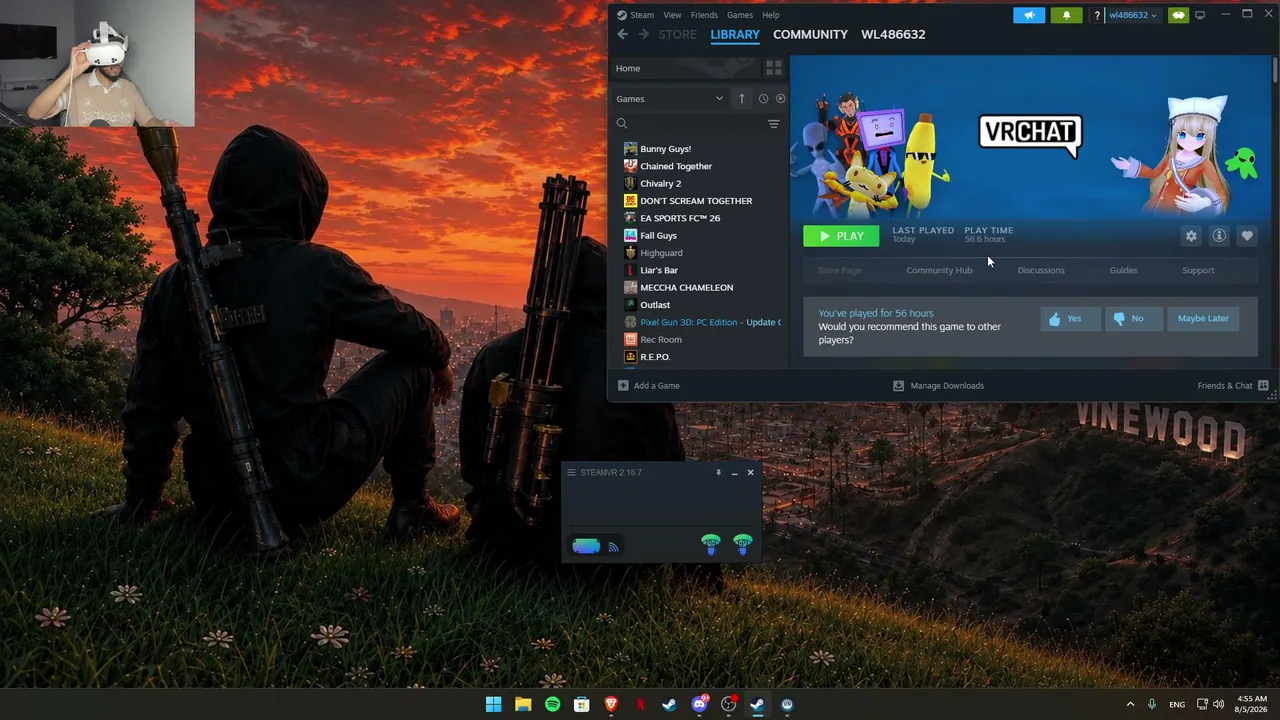
Task: Open the Steam menu
Action: pyautogui.click(x=642, y=15)
